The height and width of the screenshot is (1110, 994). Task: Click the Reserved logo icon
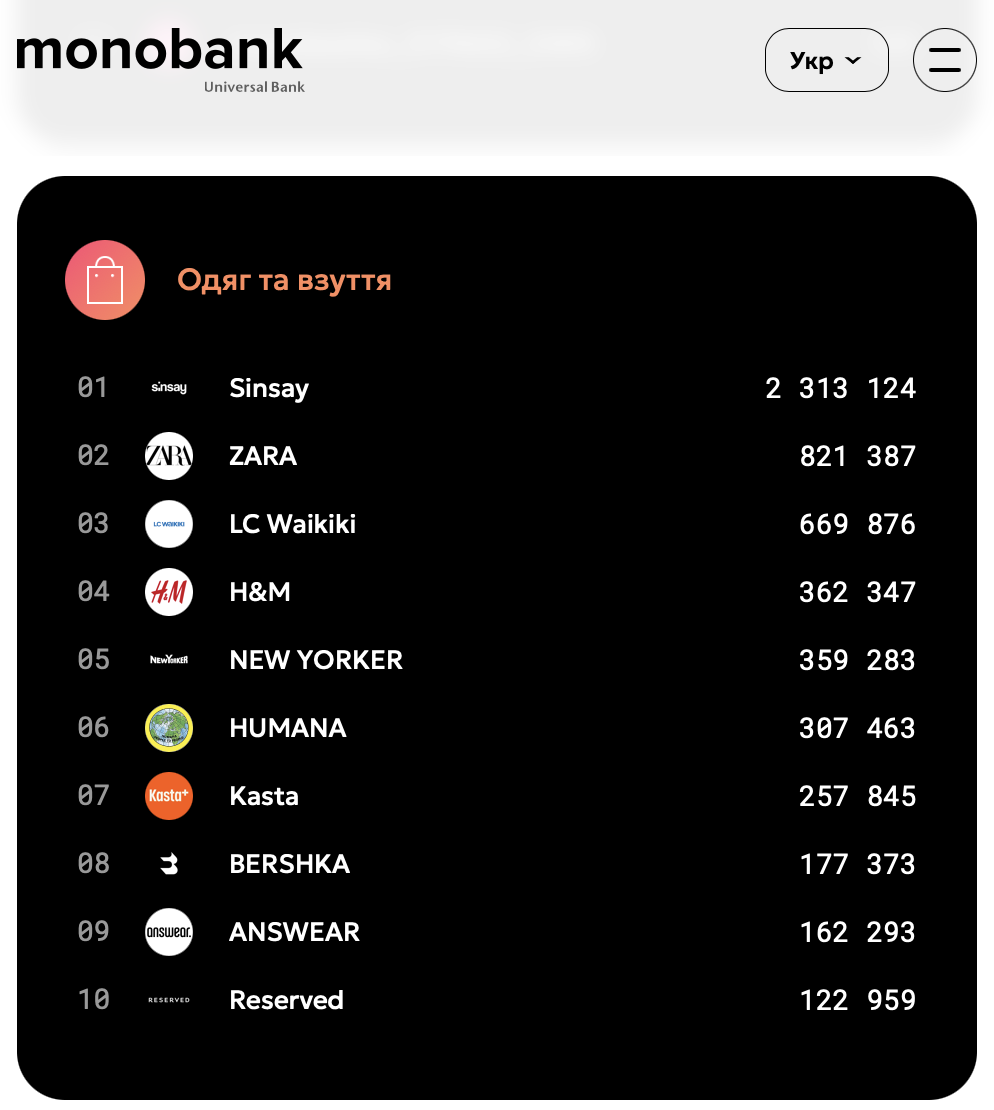tap(168, 1000)
